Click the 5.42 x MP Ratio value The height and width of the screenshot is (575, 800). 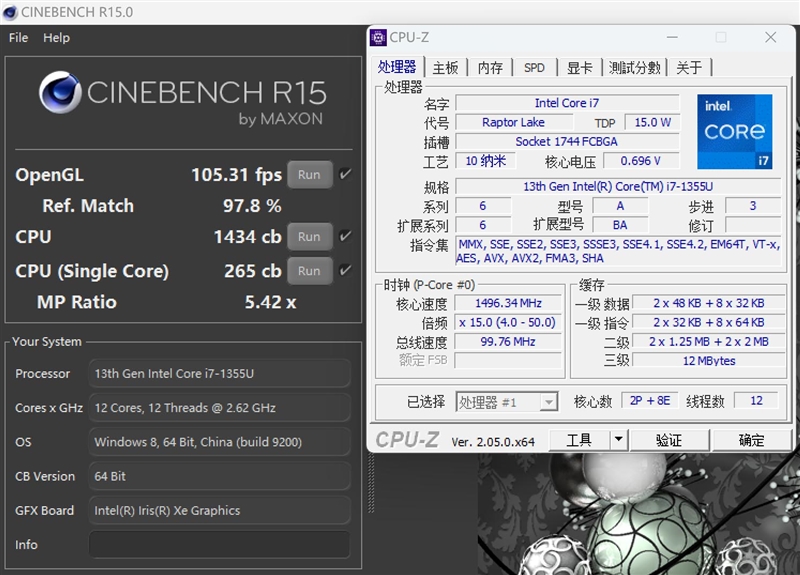click(270, 302)
